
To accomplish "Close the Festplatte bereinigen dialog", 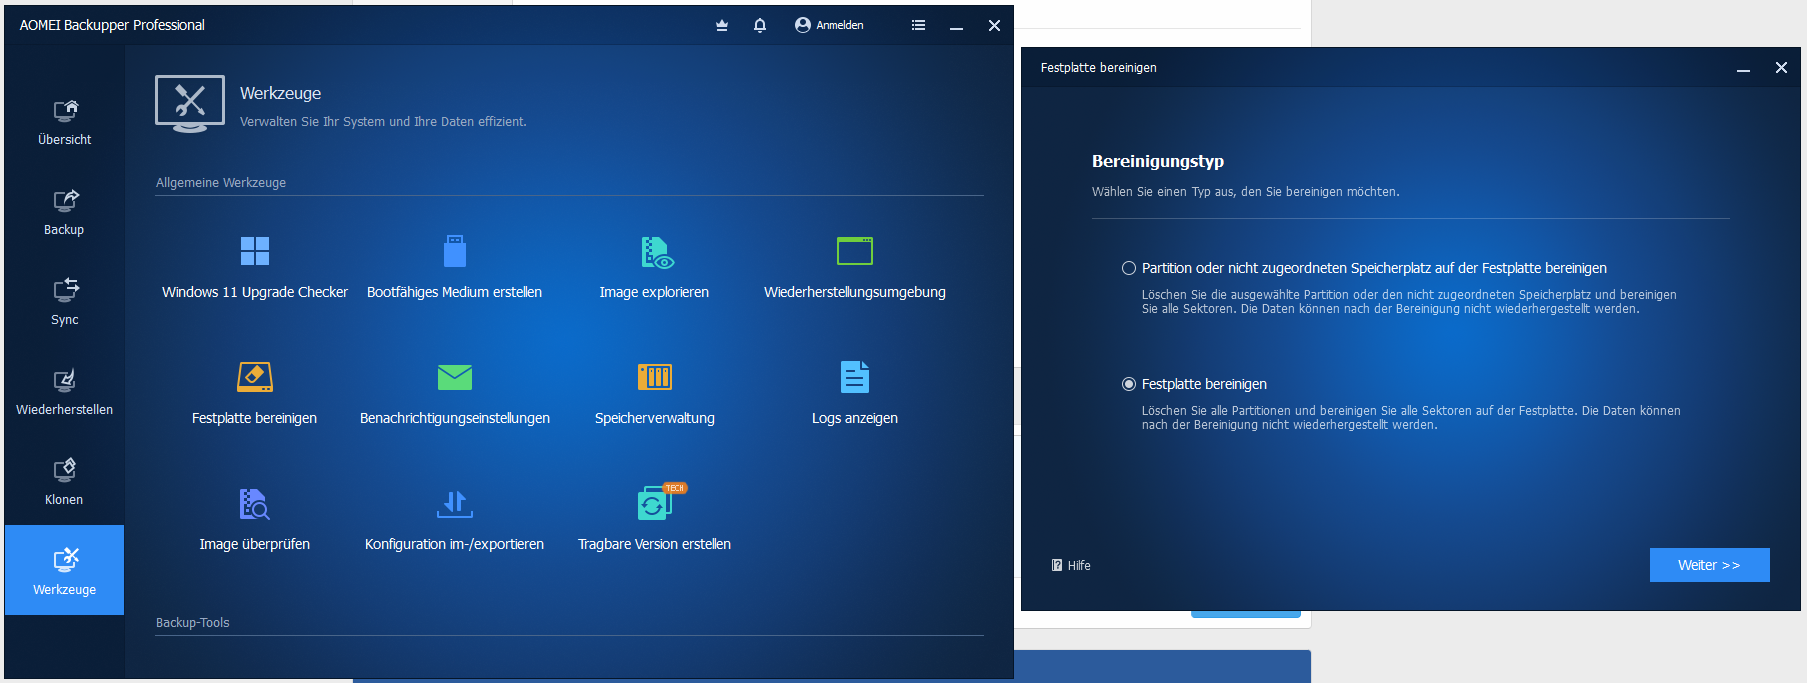I will coord(1781,68).
